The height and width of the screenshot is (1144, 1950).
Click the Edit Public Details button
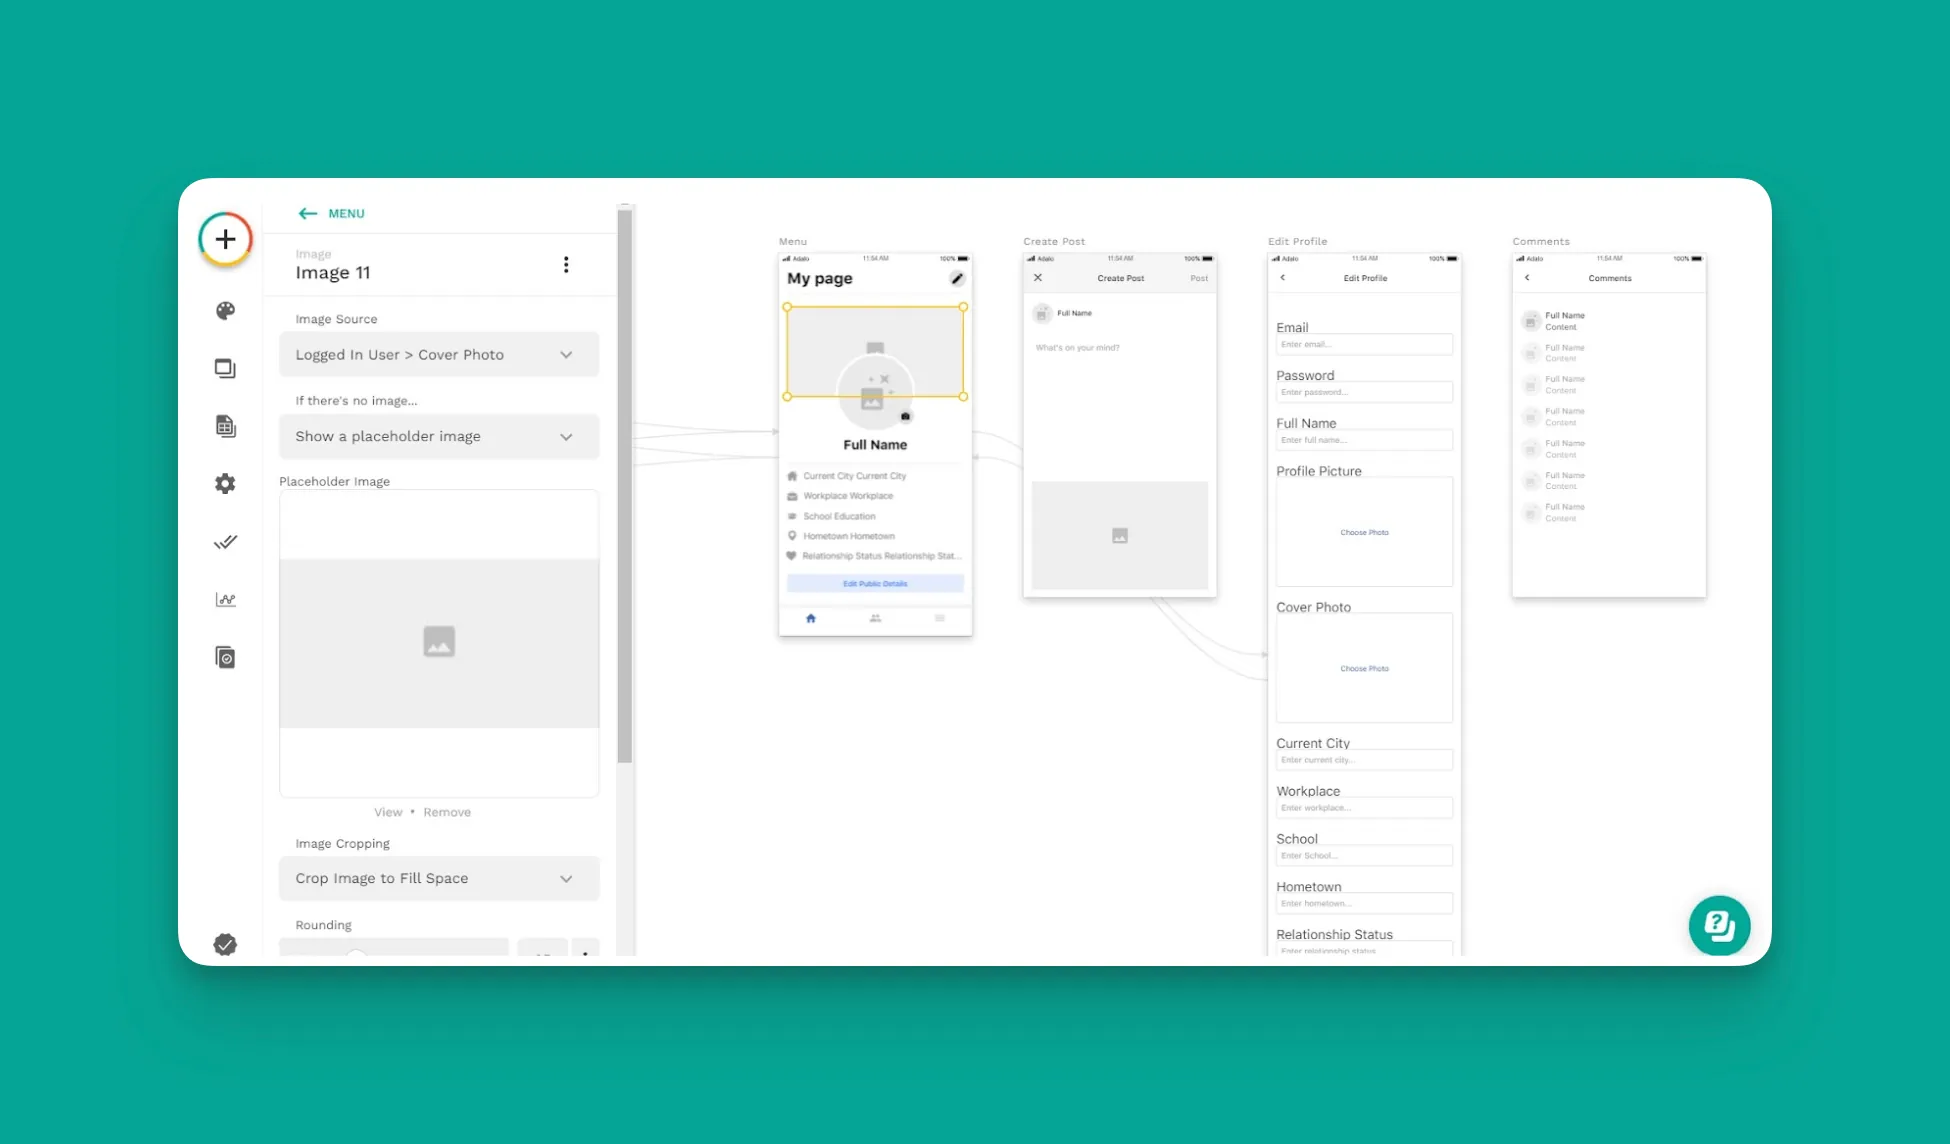tap(875, 583)
